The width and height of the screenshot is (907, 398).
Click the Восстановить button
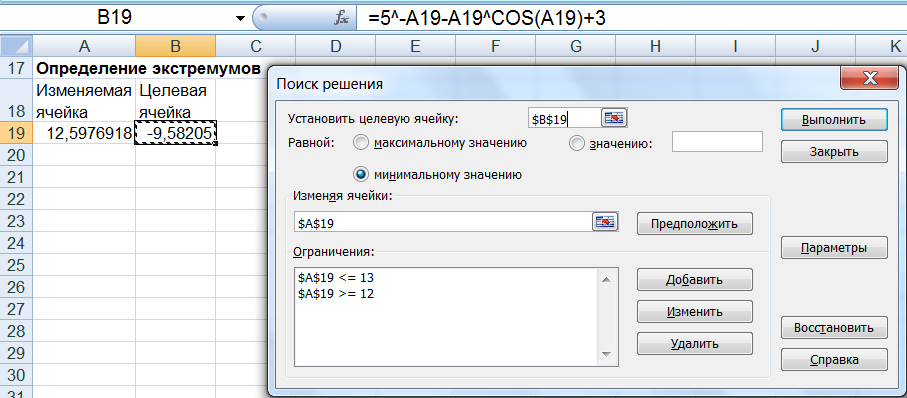834,327
